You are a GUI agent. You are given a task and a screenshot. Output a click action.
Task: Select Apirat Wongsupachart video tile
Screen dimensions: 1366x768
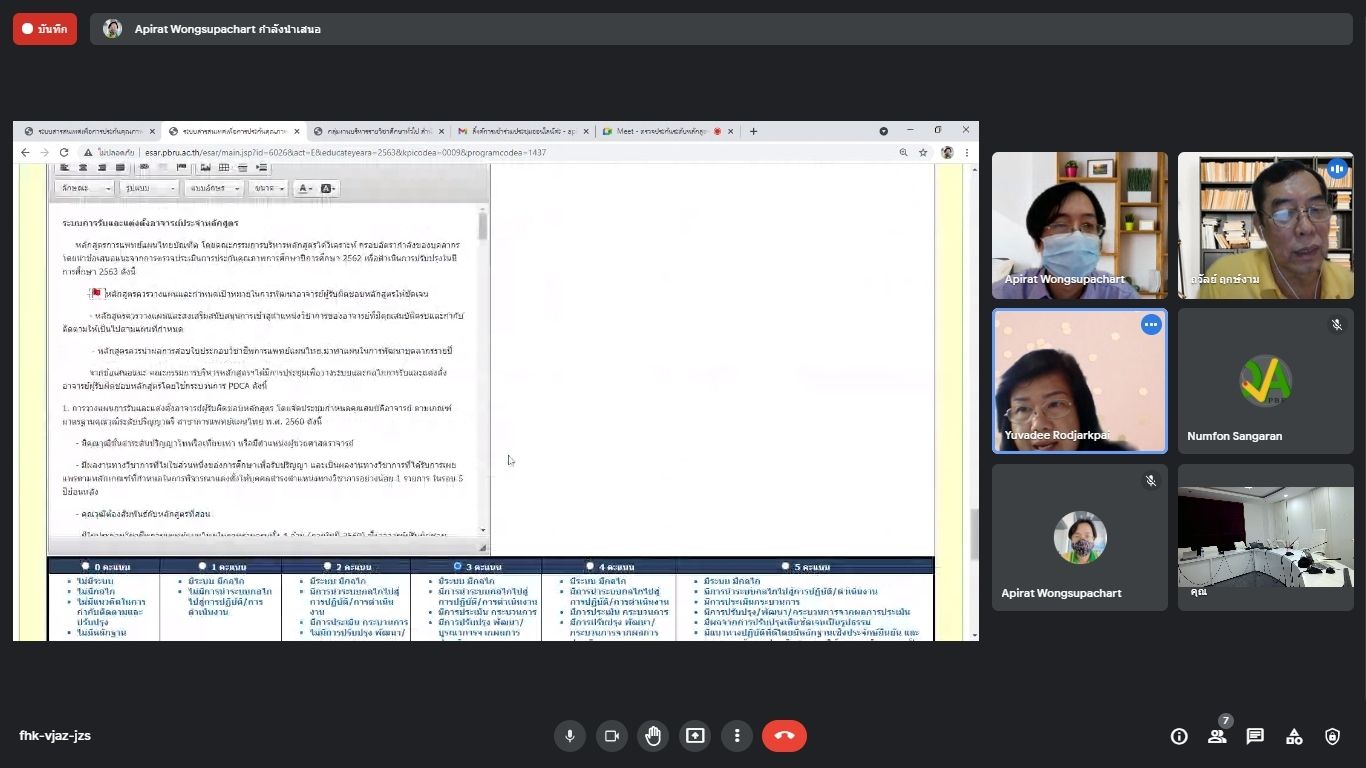click(1079, 225)
